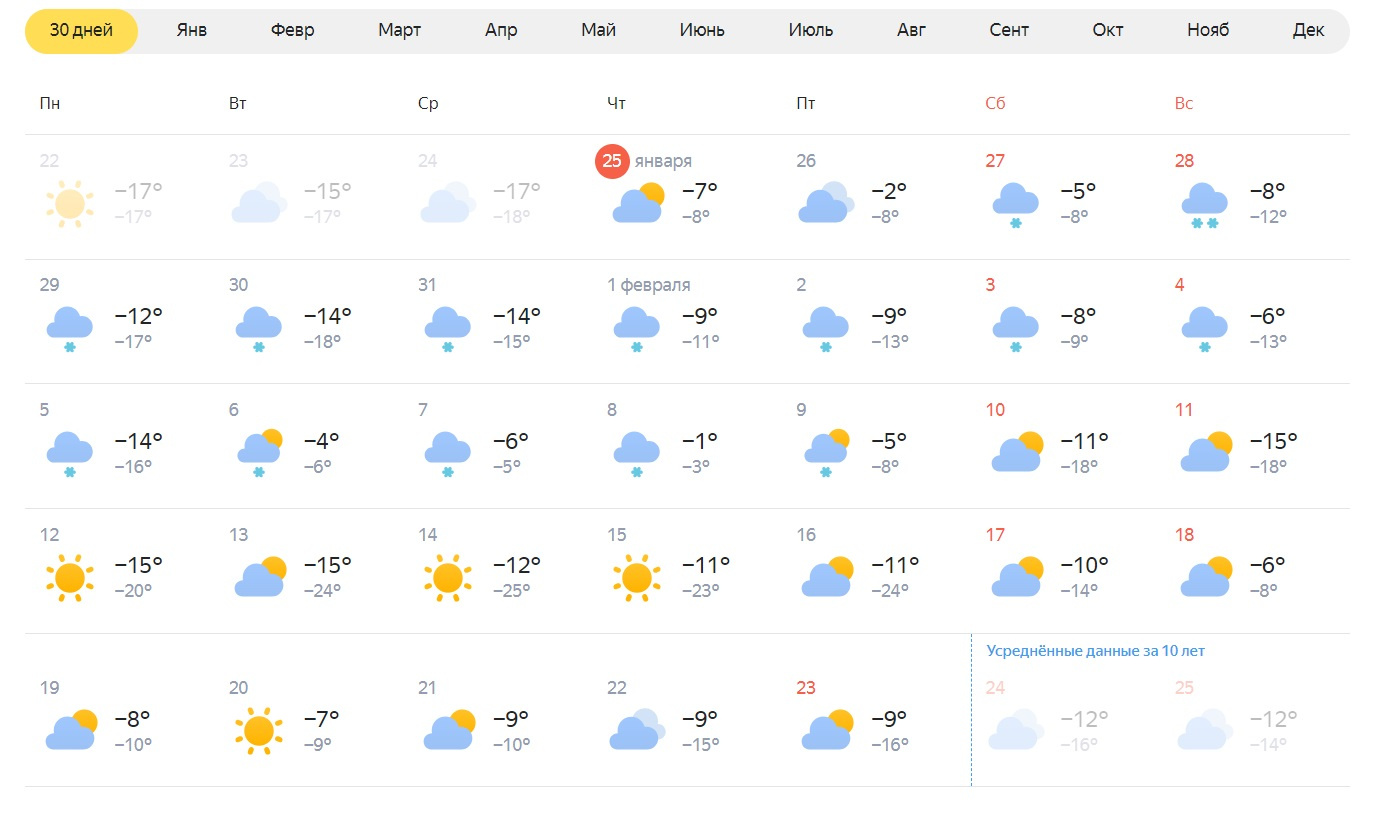The width and height of the screenshot is (1387, 815).
Task: Click the sunny icon for February 12
Action: click(69, 578)
